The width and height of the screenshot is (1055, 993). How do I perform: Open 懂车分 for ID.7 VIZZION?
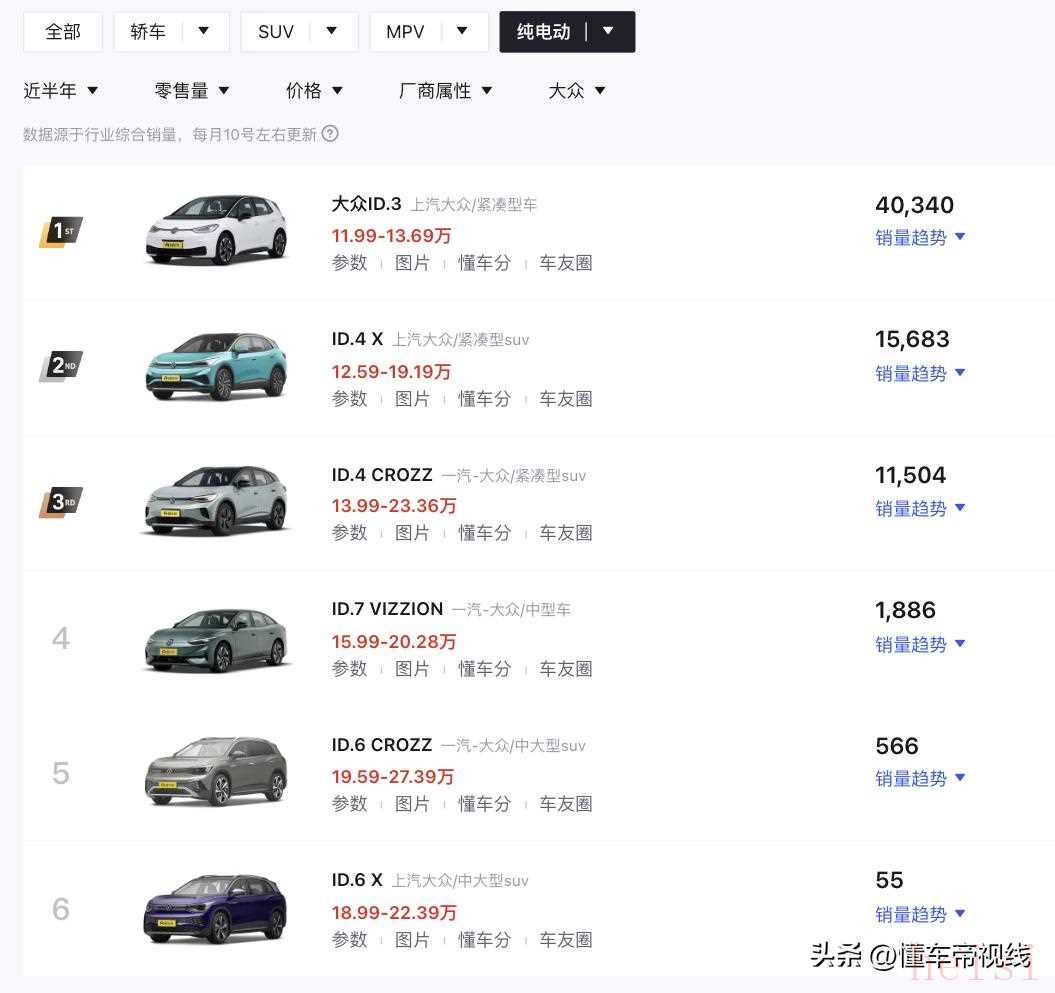tap(484, 669)
